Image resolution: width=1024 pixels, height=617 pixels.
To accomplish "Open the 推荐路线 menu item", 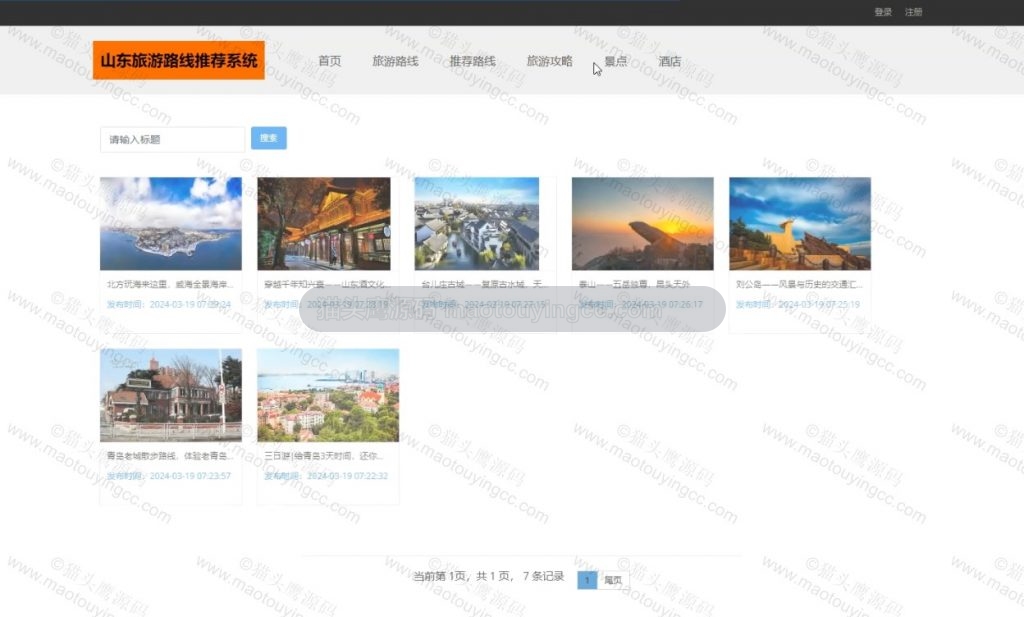I will point(472,61).
